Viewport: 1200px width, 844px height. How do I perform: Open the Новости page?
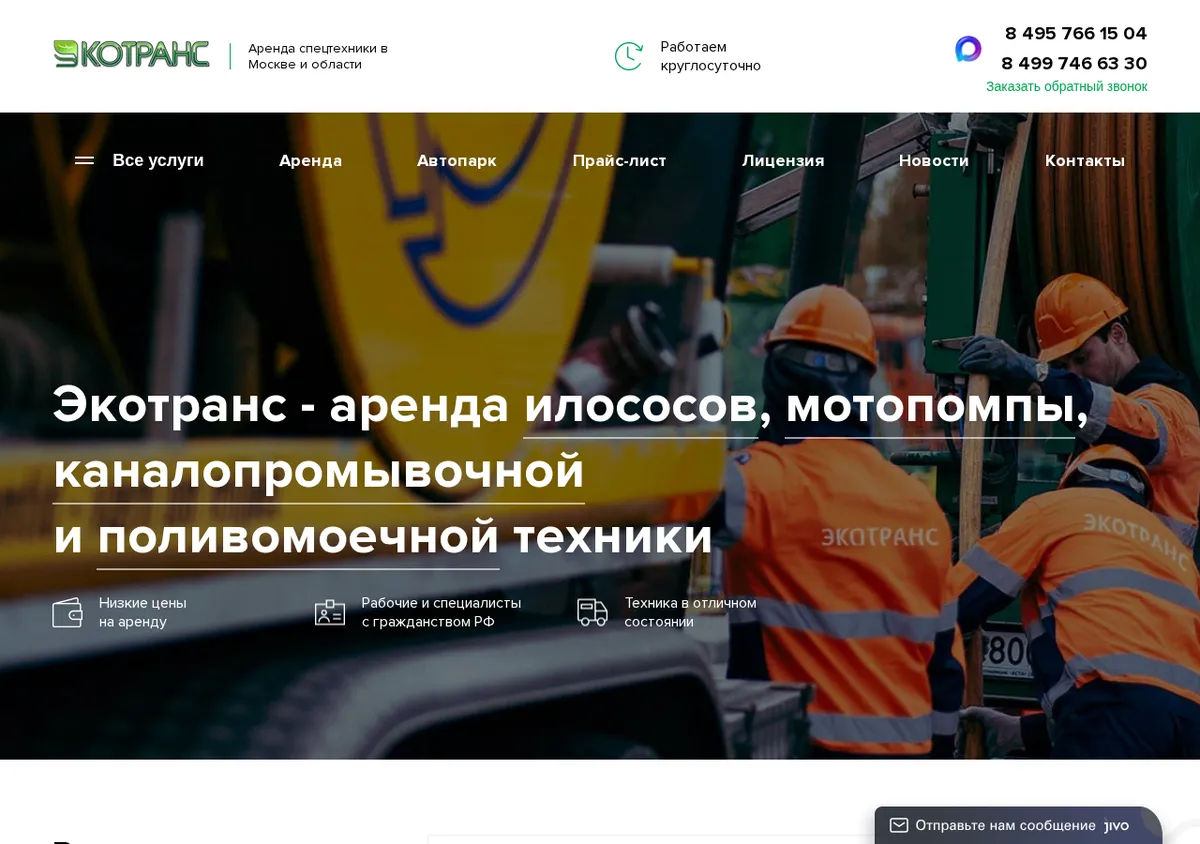tap(934, 161)
